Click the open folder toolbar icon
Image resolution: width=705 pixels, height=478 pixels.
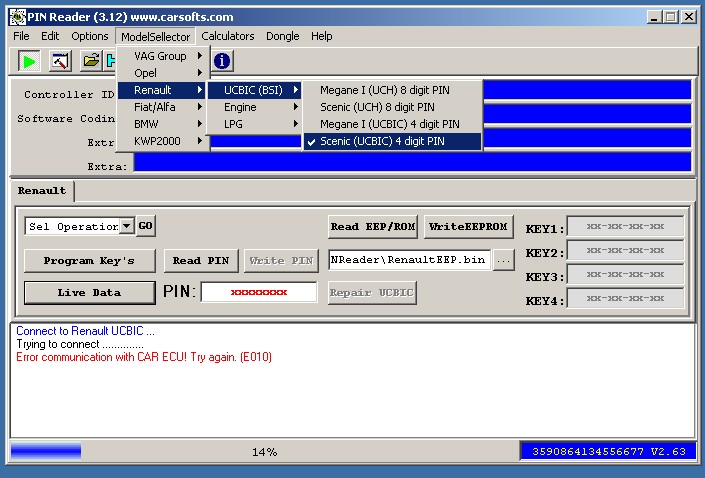tap(91, 61)
